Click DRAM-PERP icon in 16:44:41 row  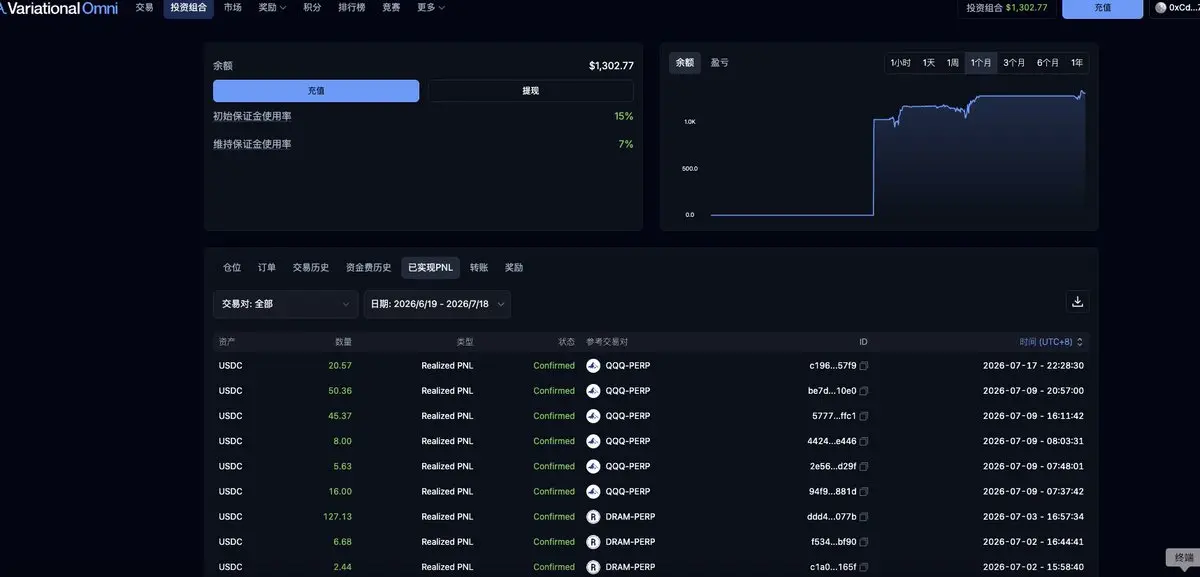point(593,542)
